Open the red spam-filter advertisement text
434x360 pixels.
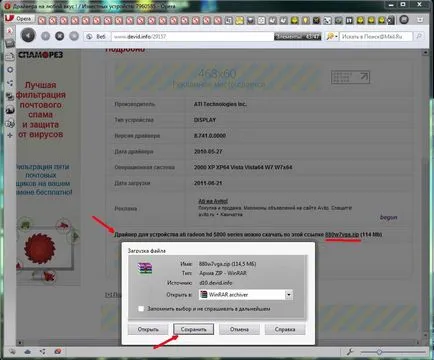click(x=41, y=109)
